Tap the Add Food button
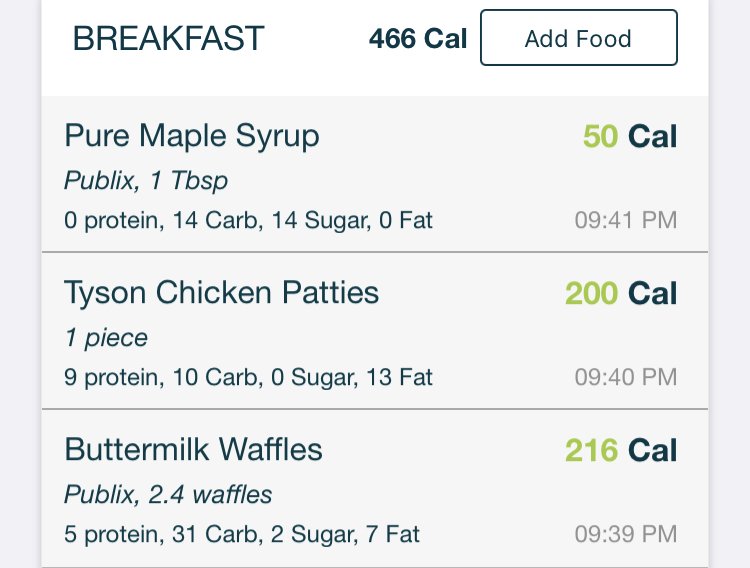 pyautogui.click(x=579, y=37)
